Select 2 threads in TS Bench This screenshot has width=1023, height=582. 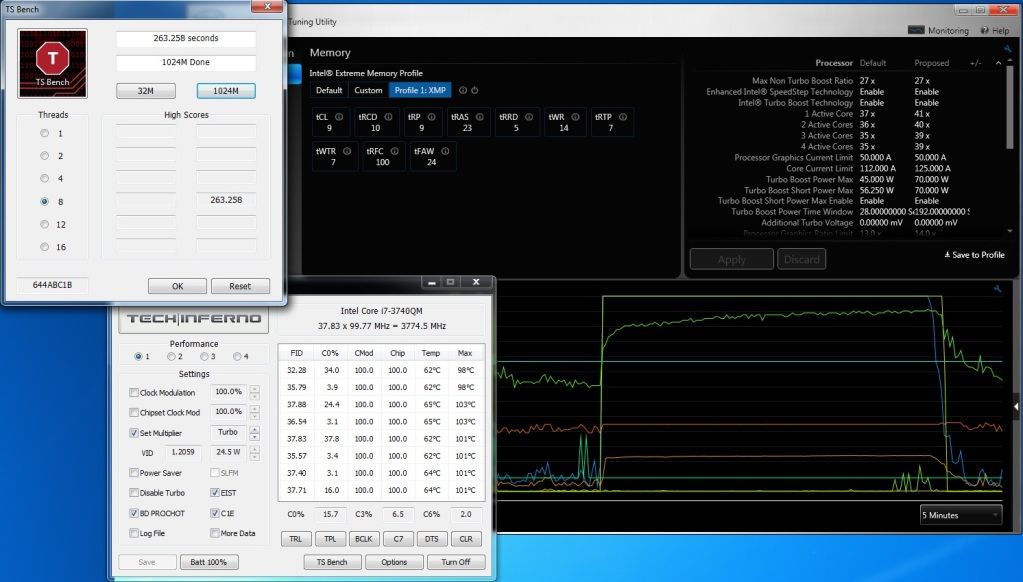pos(44,156)
